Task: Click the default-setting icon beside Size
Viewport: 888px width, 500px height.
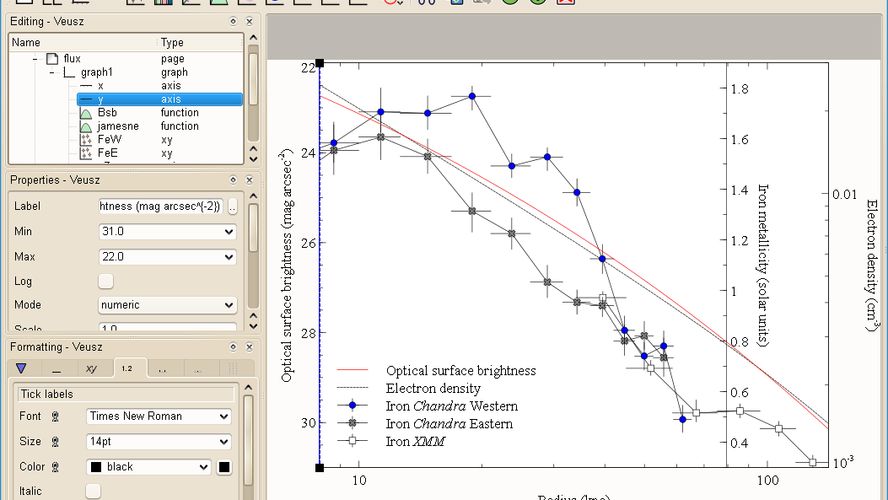Action: tap(56, 442)
